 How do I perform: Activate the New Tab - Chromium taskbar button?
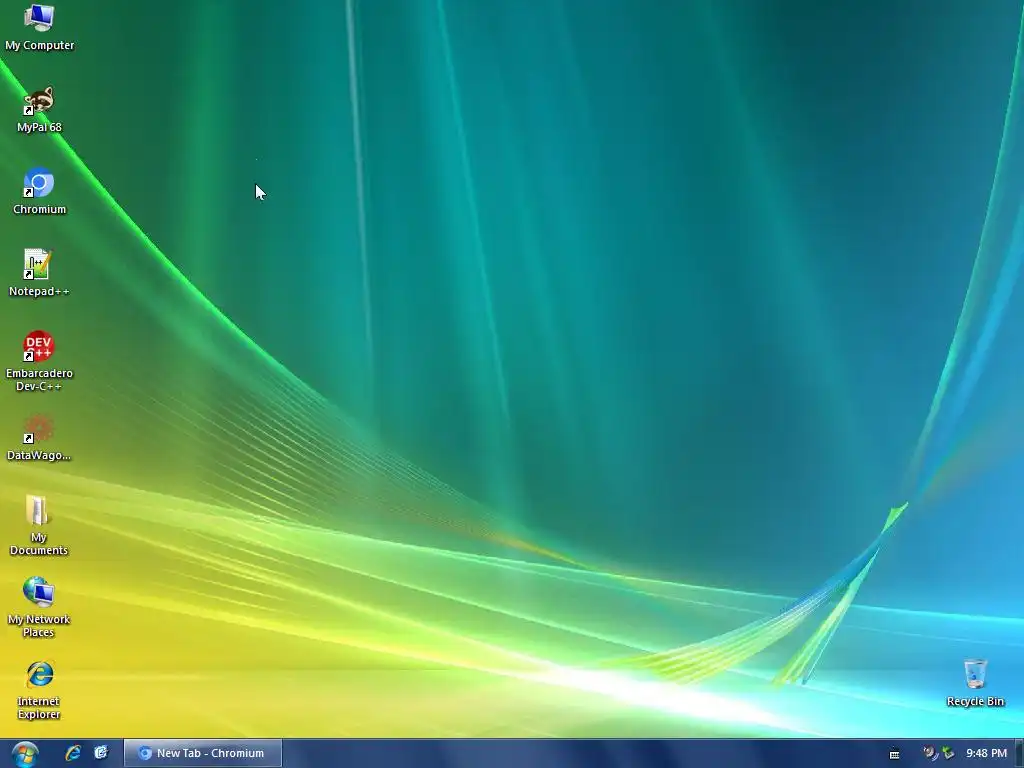coord(202,753)
